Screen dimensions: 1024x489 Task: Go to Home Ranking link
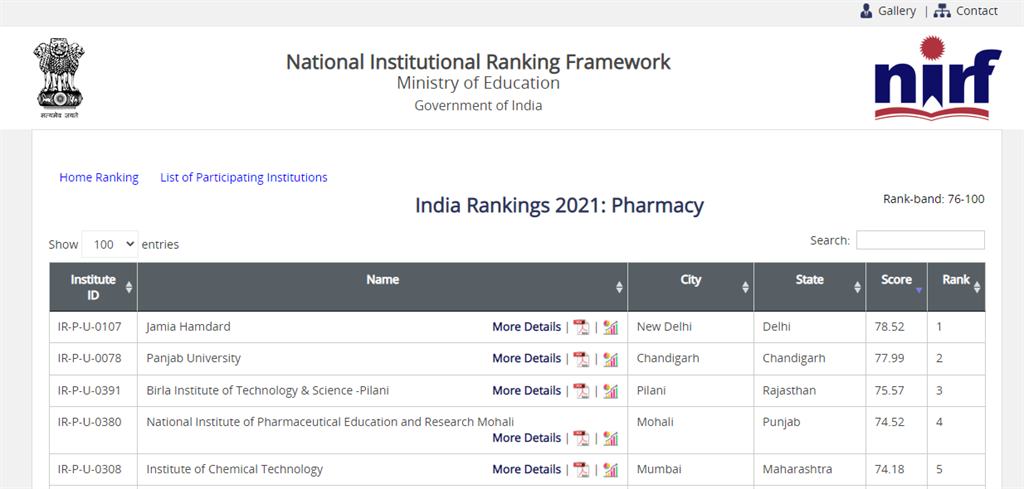(99, 178)
